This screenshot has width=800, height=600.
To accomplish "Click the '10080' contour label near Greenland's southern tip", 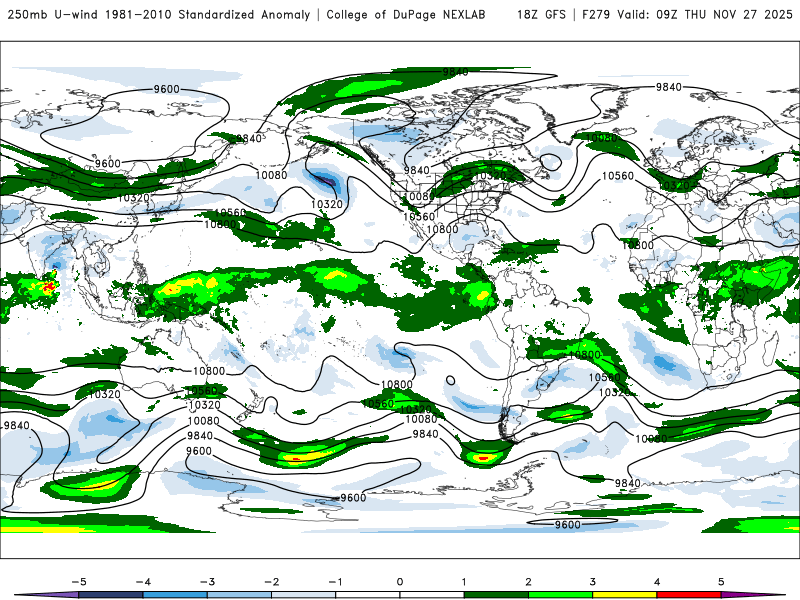I will tap(602, 138).
